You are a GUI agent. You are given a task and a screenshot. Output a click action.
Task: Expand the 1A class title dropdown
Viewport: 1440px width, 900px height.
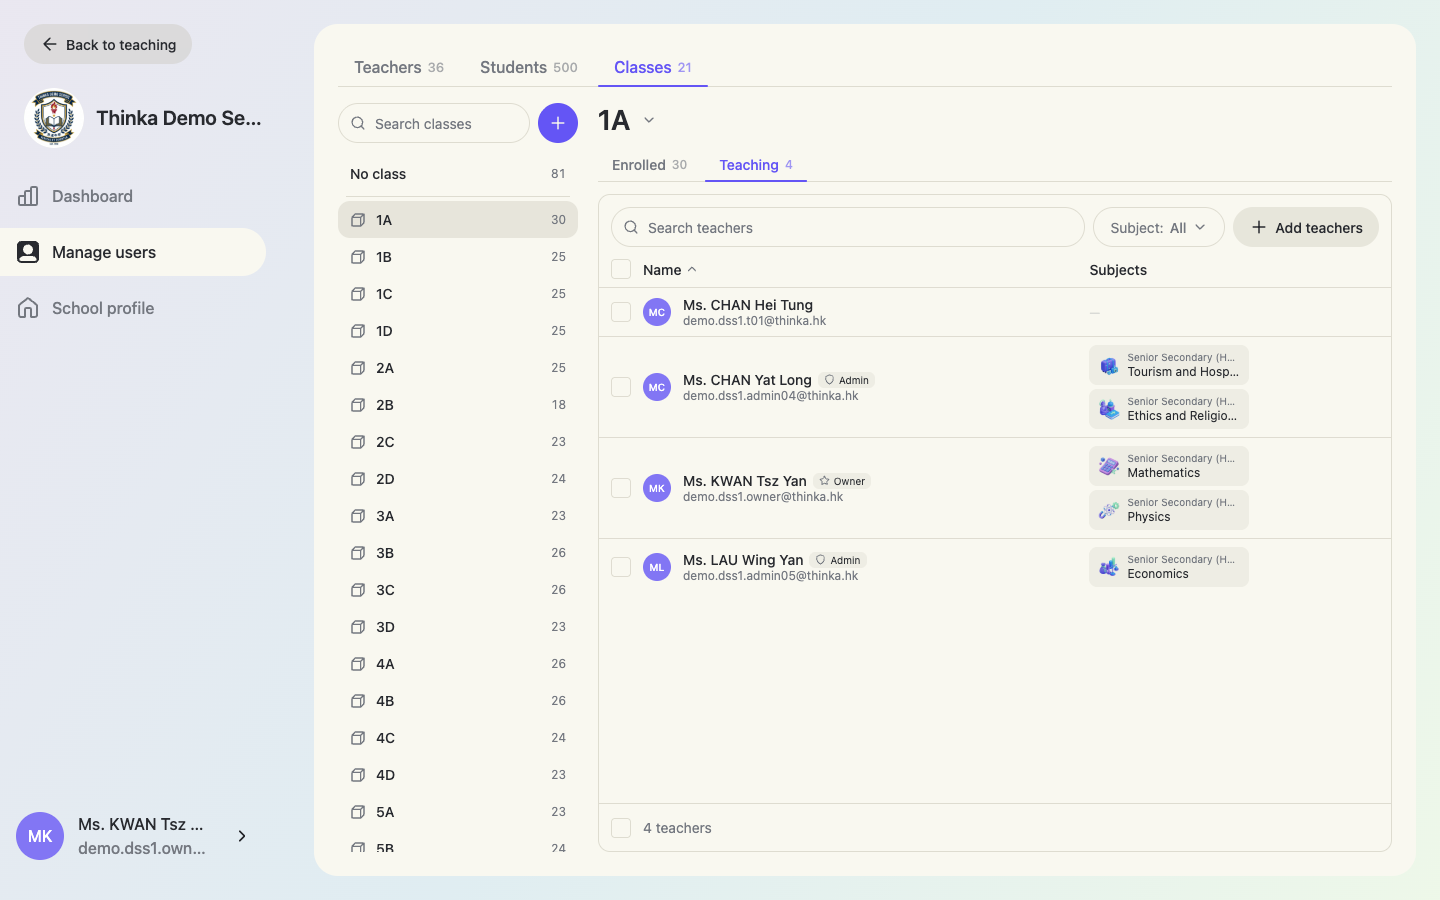pos(649,120)
